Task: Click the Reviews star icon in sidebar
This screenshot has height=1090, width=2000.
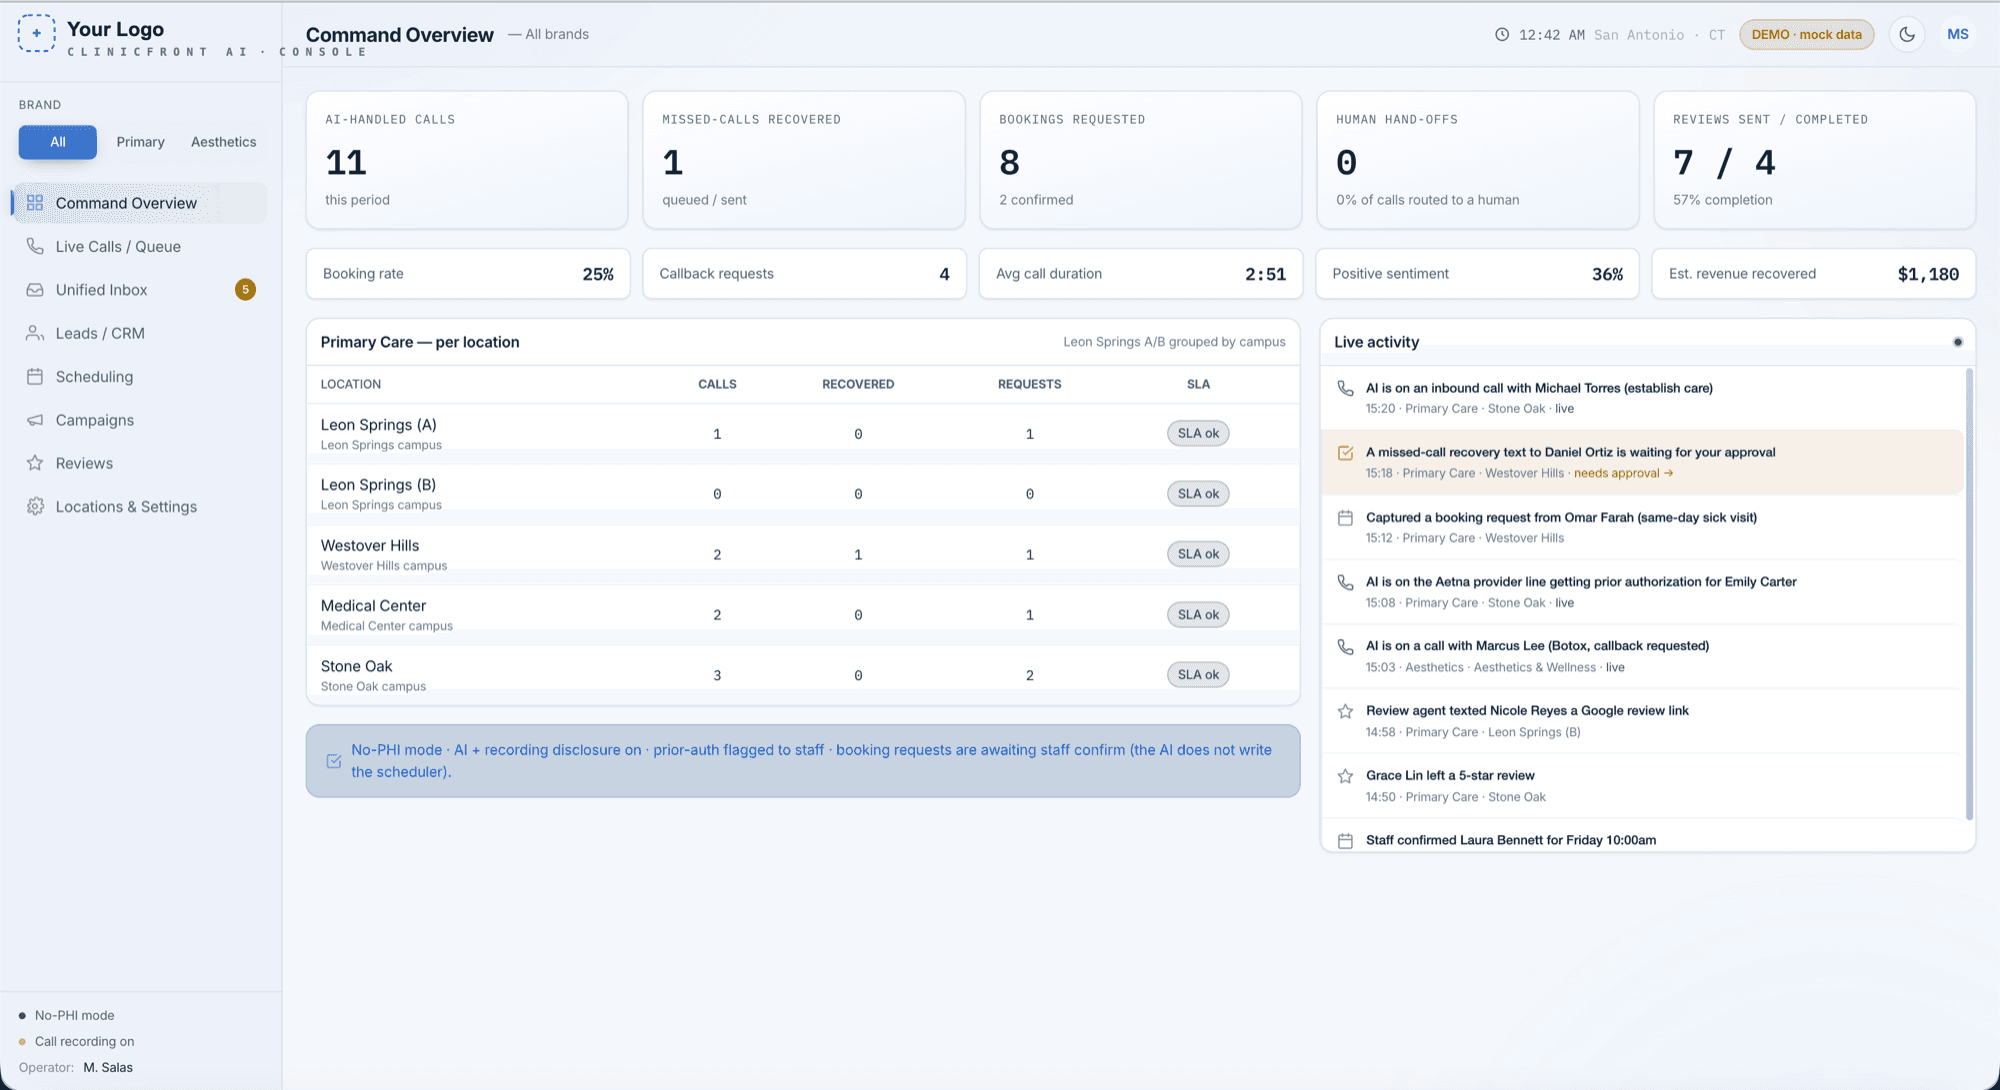Action: click(x=35, y=463)
